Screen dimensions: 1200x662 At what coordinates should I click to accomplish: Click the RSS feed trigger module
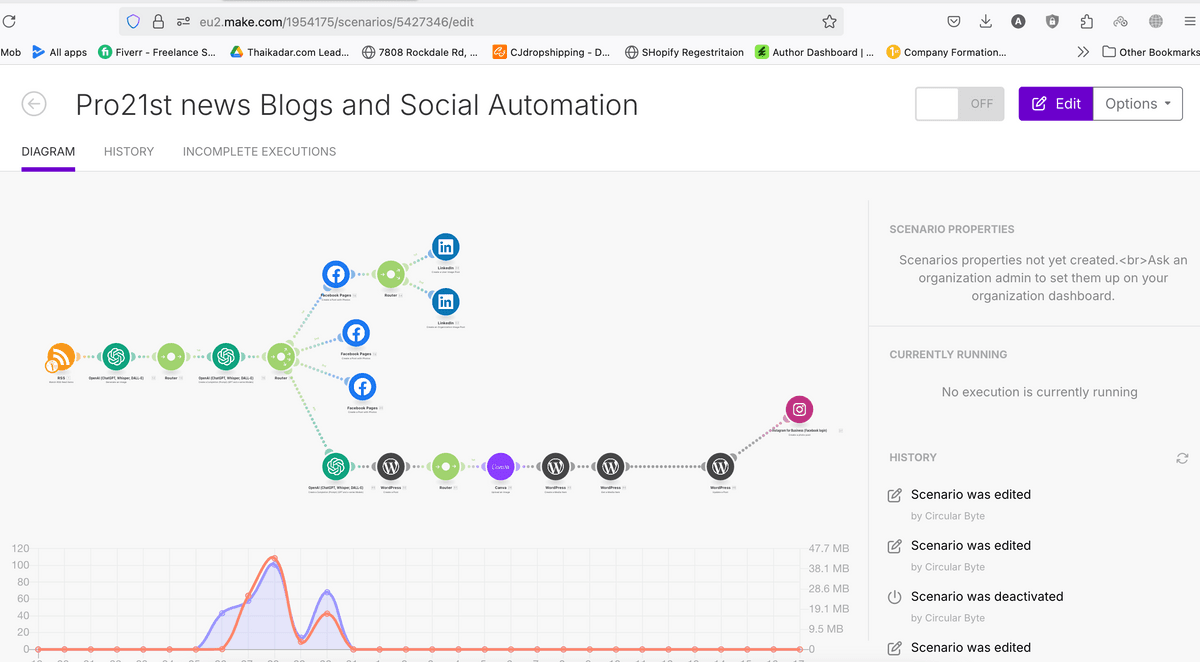61,357
